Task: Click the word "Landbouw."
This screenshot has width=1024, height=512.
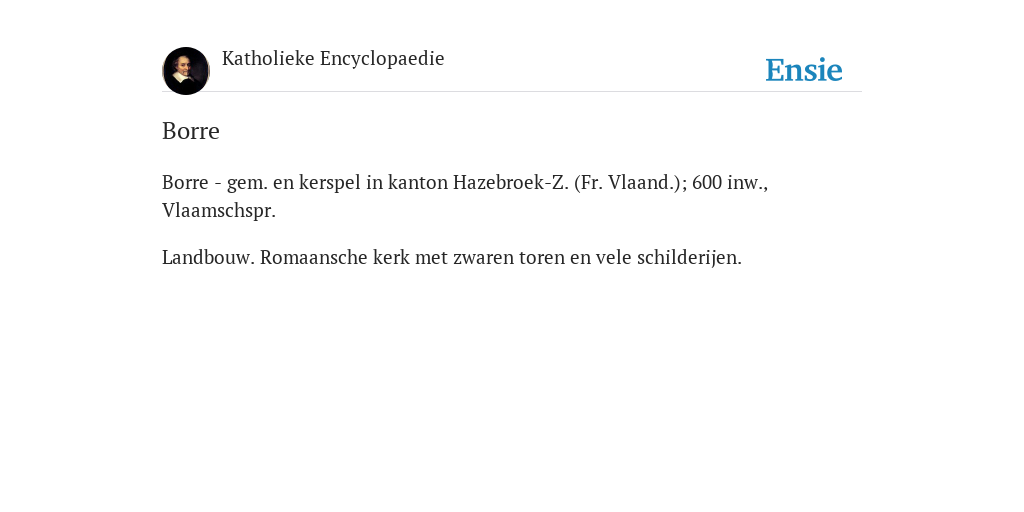Action: 208,257
